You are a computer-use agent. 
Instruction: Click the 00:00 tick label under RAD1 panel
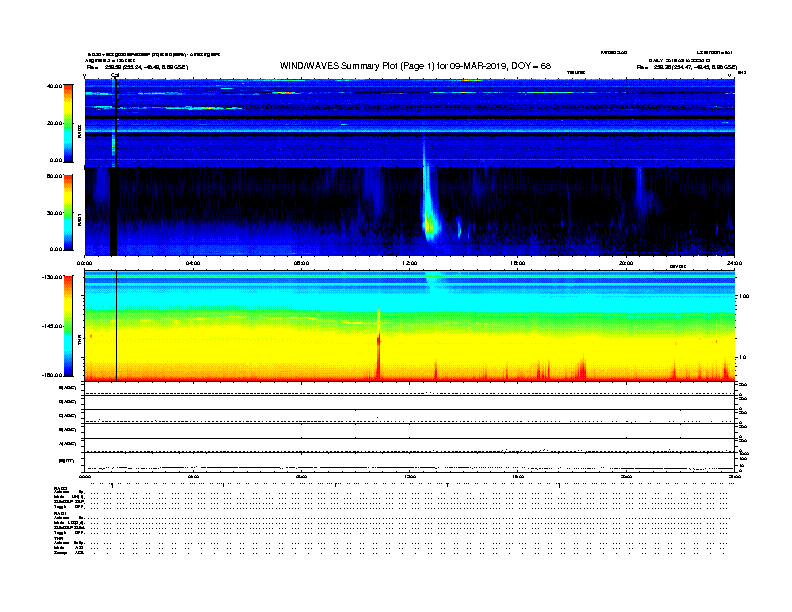84,263
